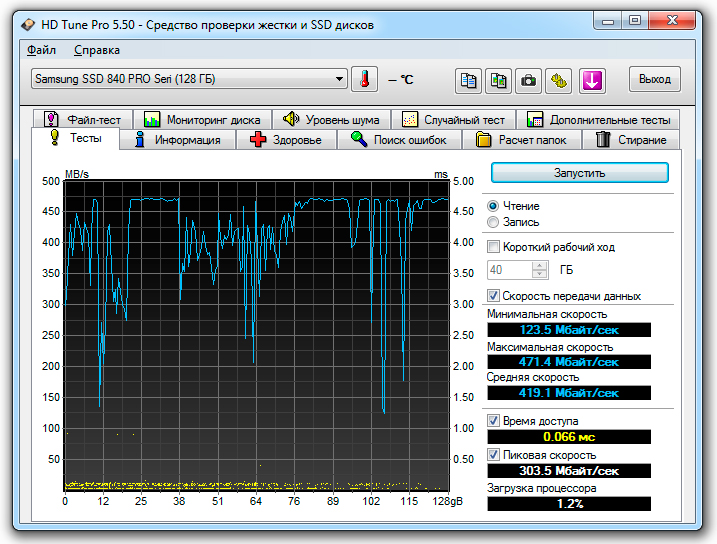The image size is (717, 544).
Task: Open the Справка menu
Action: coord(97,50)
